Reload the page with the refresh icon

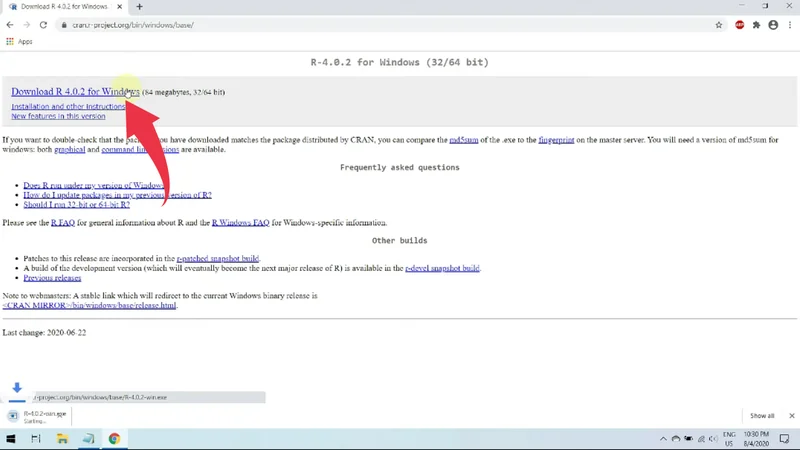point(43,25)
